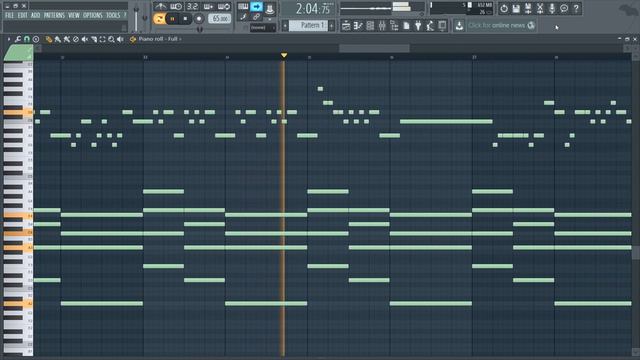Toggle typing keyboard to piano
The image size is (640, 360).
coord(243,7)
